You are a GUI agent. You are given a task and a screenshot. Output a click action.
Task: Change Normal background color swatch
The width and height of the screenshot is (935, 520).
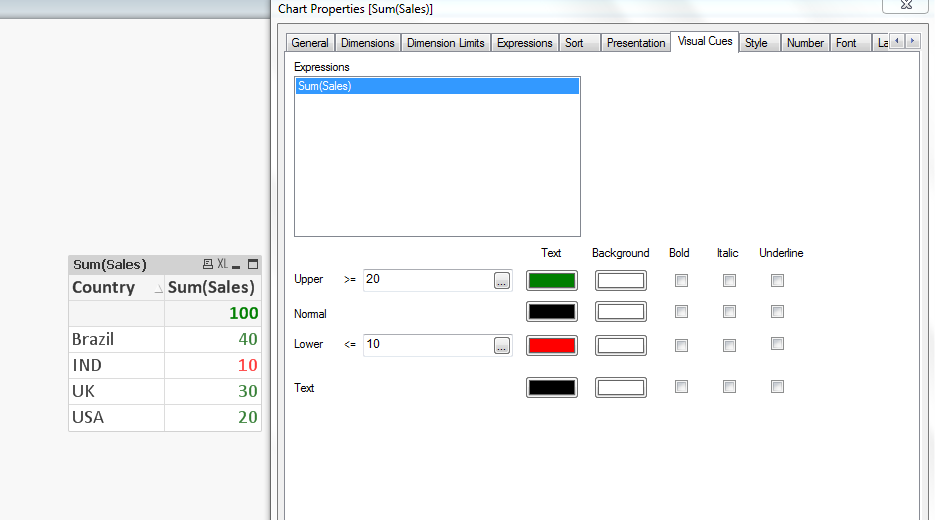pos(621,311)
